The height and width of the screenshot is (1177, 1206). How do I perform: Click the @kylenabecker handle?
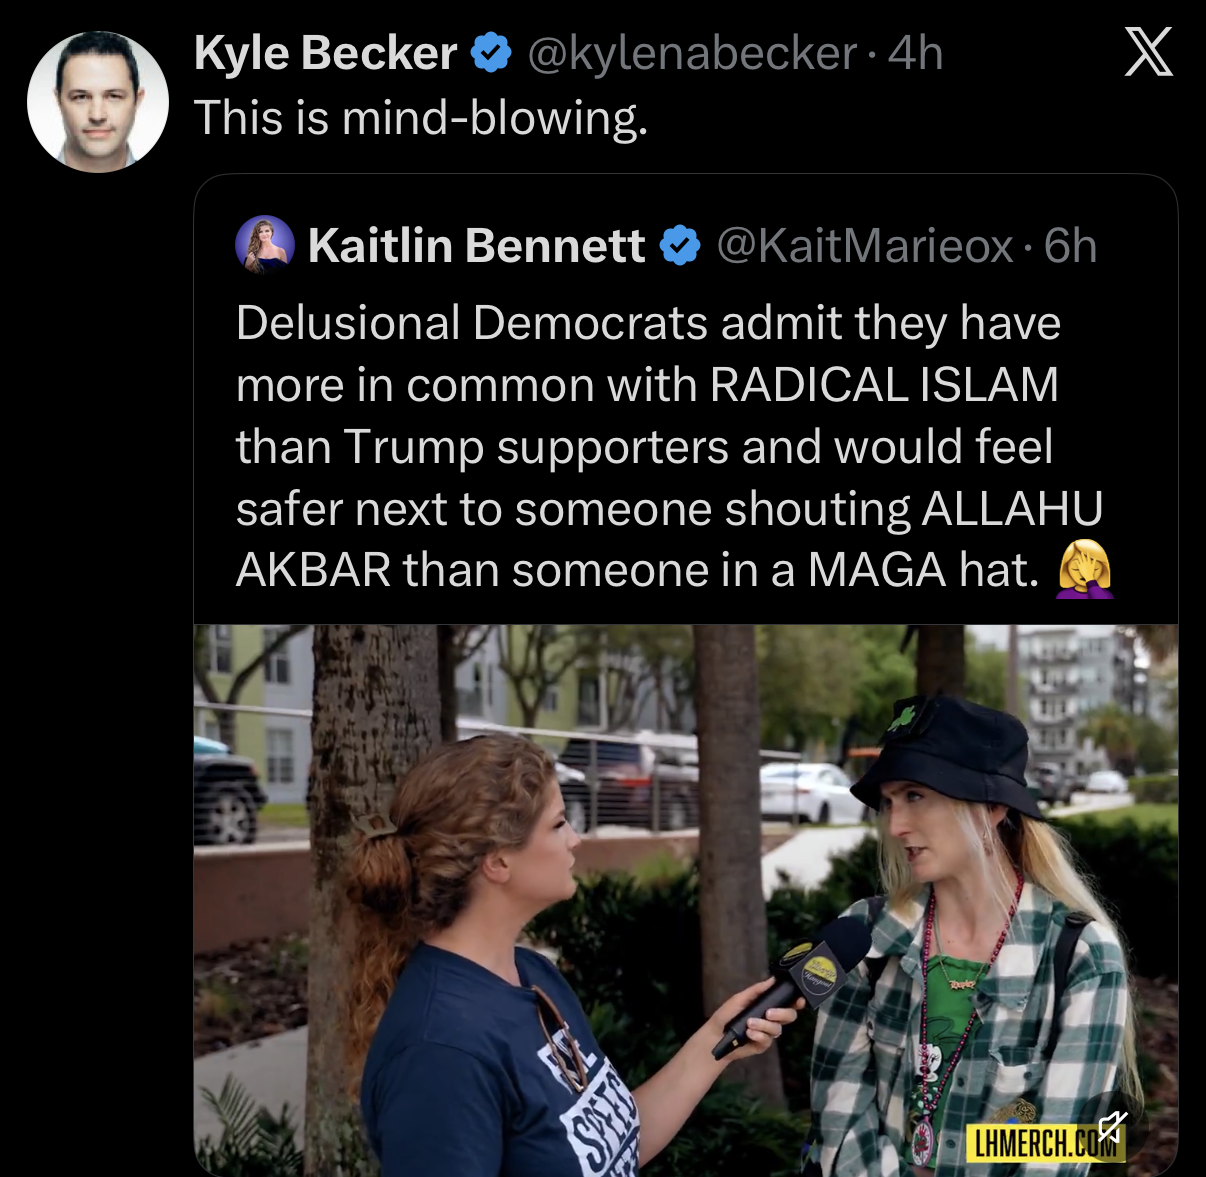pyautogui.click(x=692, y=53)
